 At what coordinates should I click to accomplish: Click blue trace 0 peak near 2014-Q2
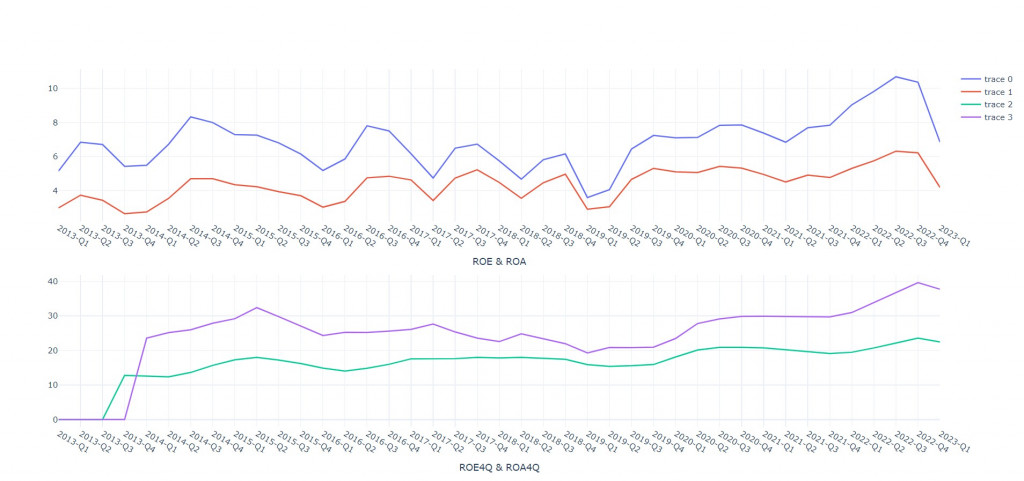[190, 117]
